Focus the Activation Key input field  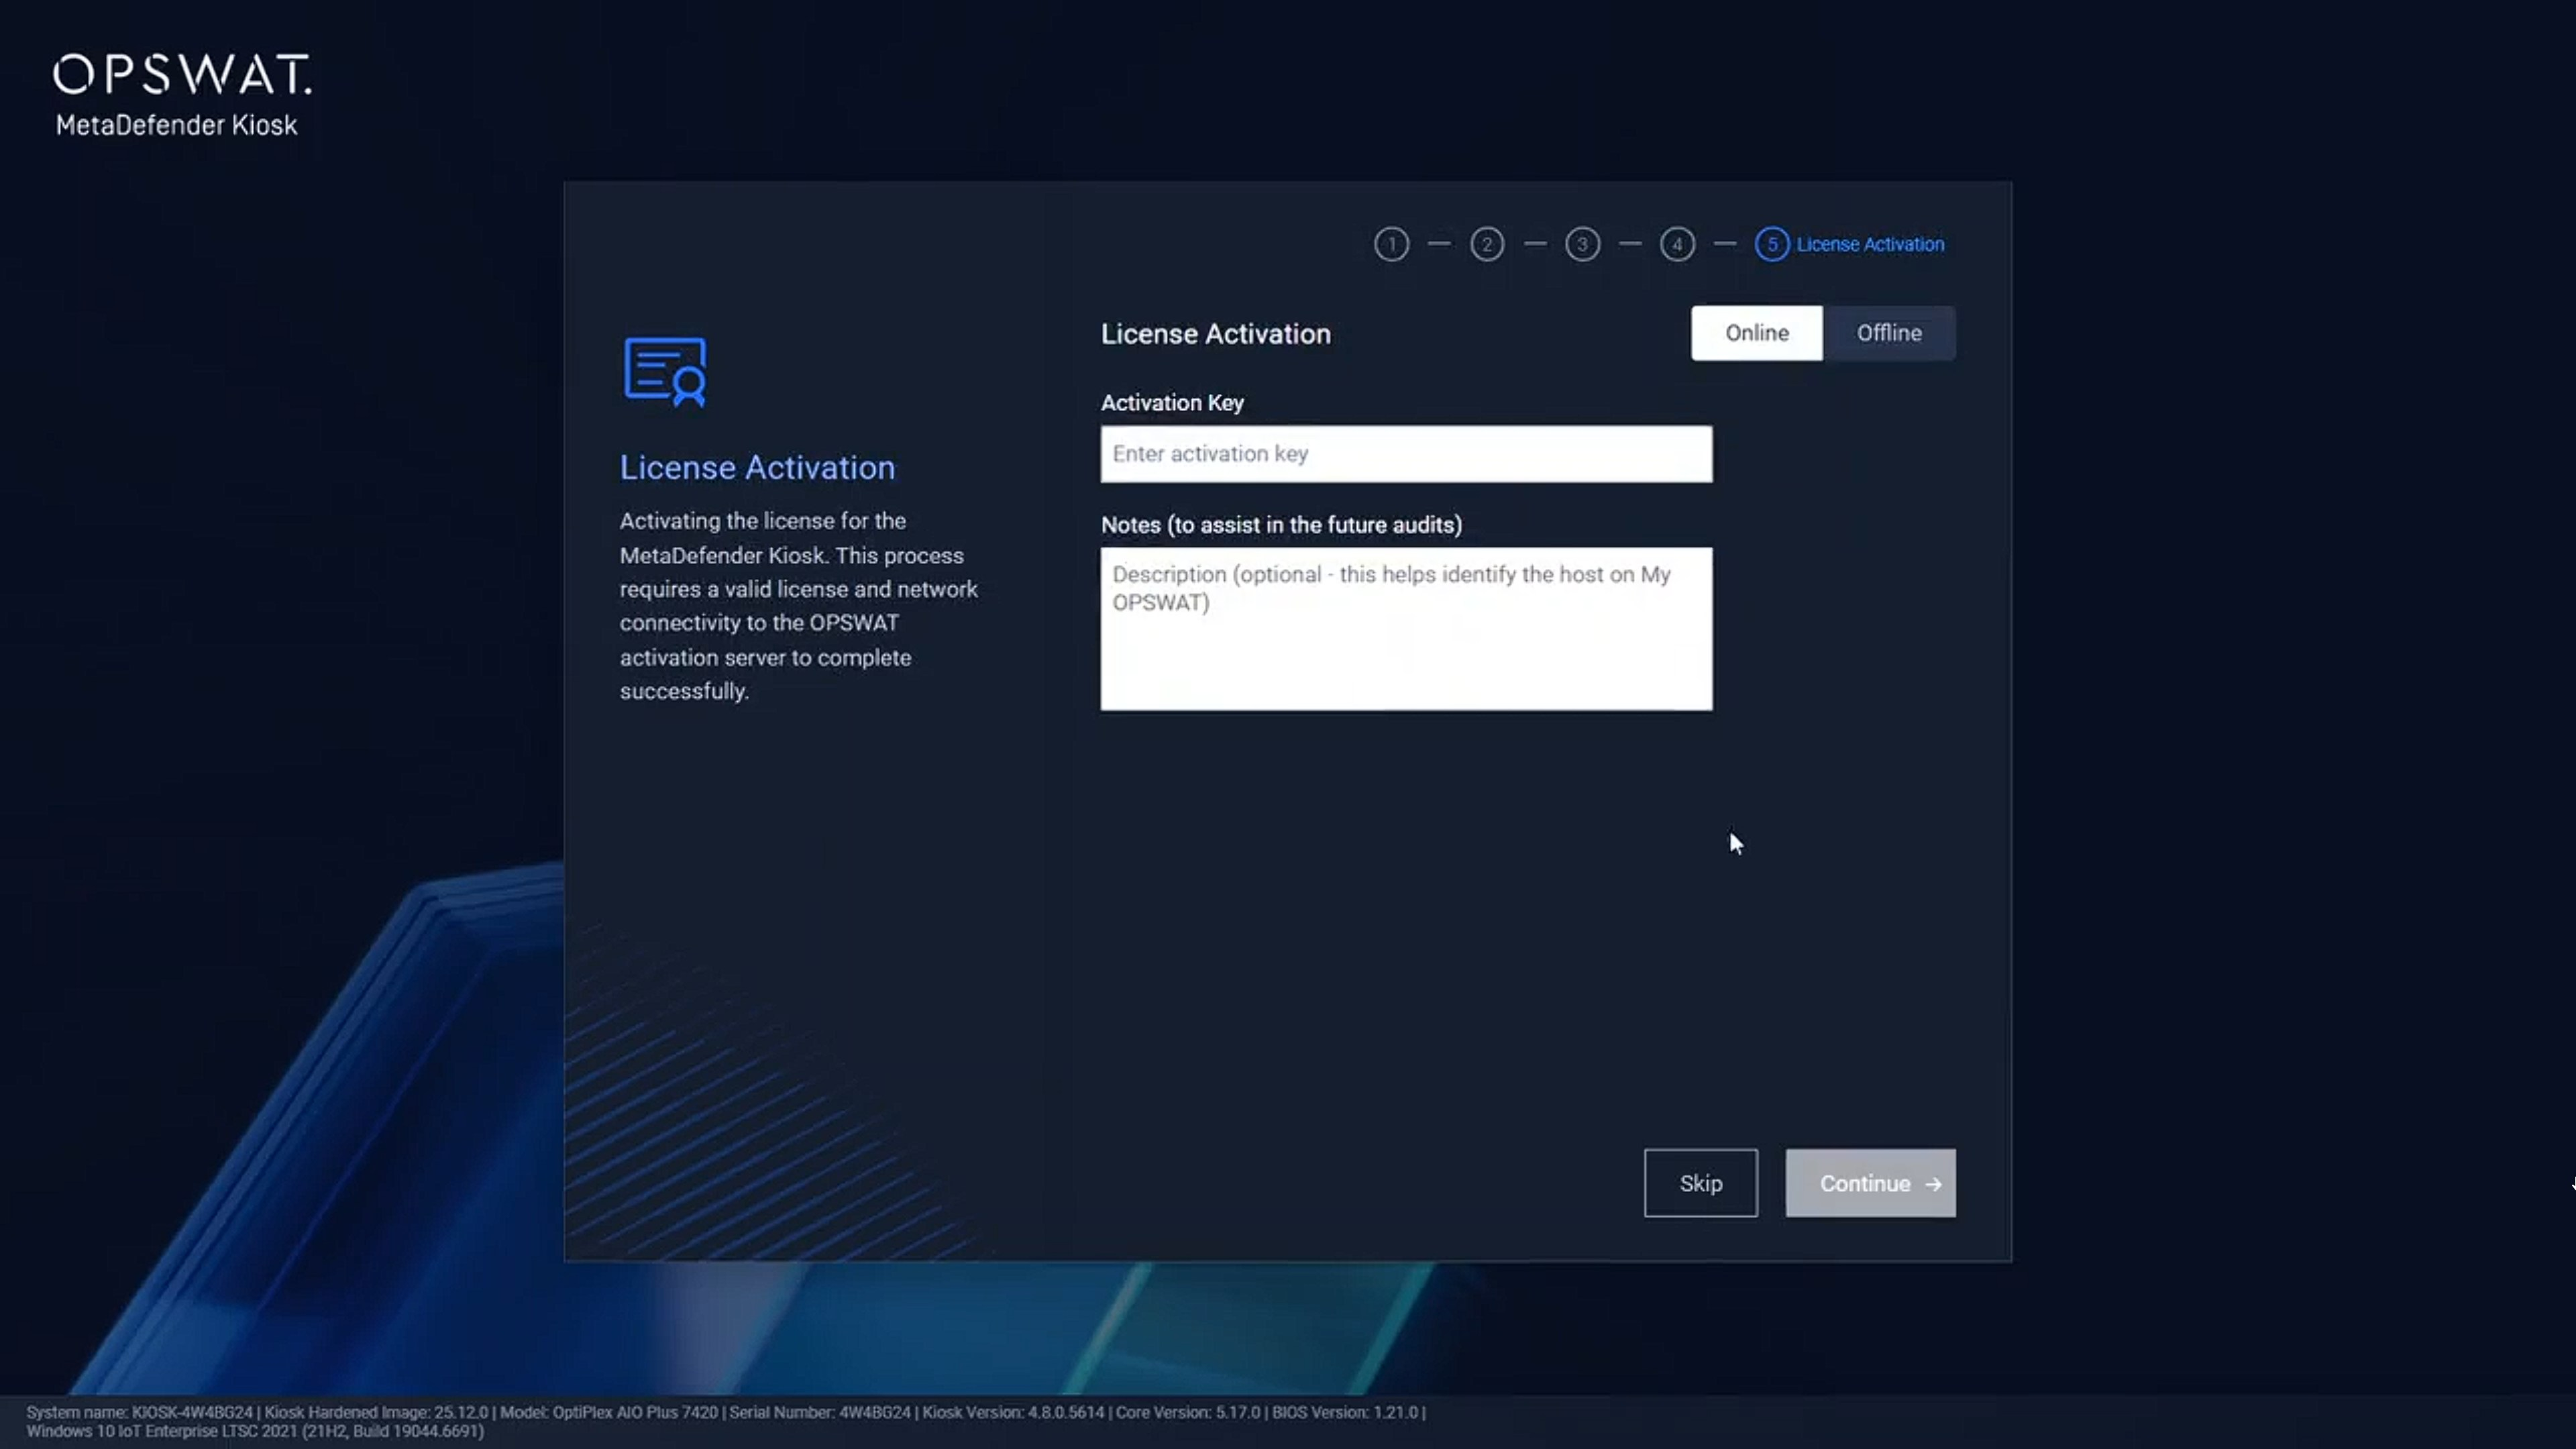click(1405, 454)
